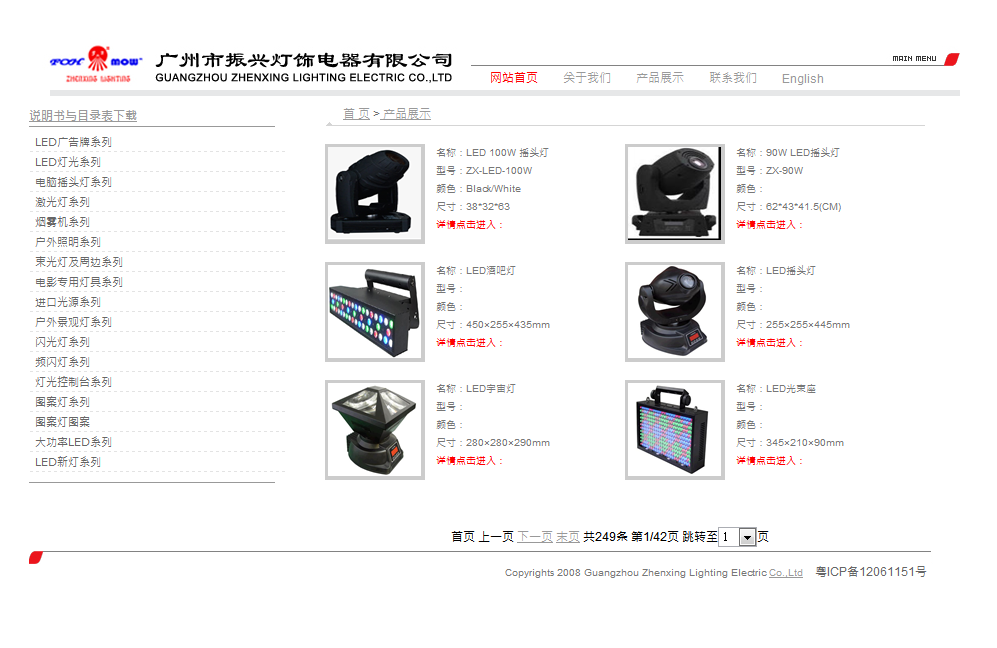Open the 网站首页 menu item

[x=514, y=78]
